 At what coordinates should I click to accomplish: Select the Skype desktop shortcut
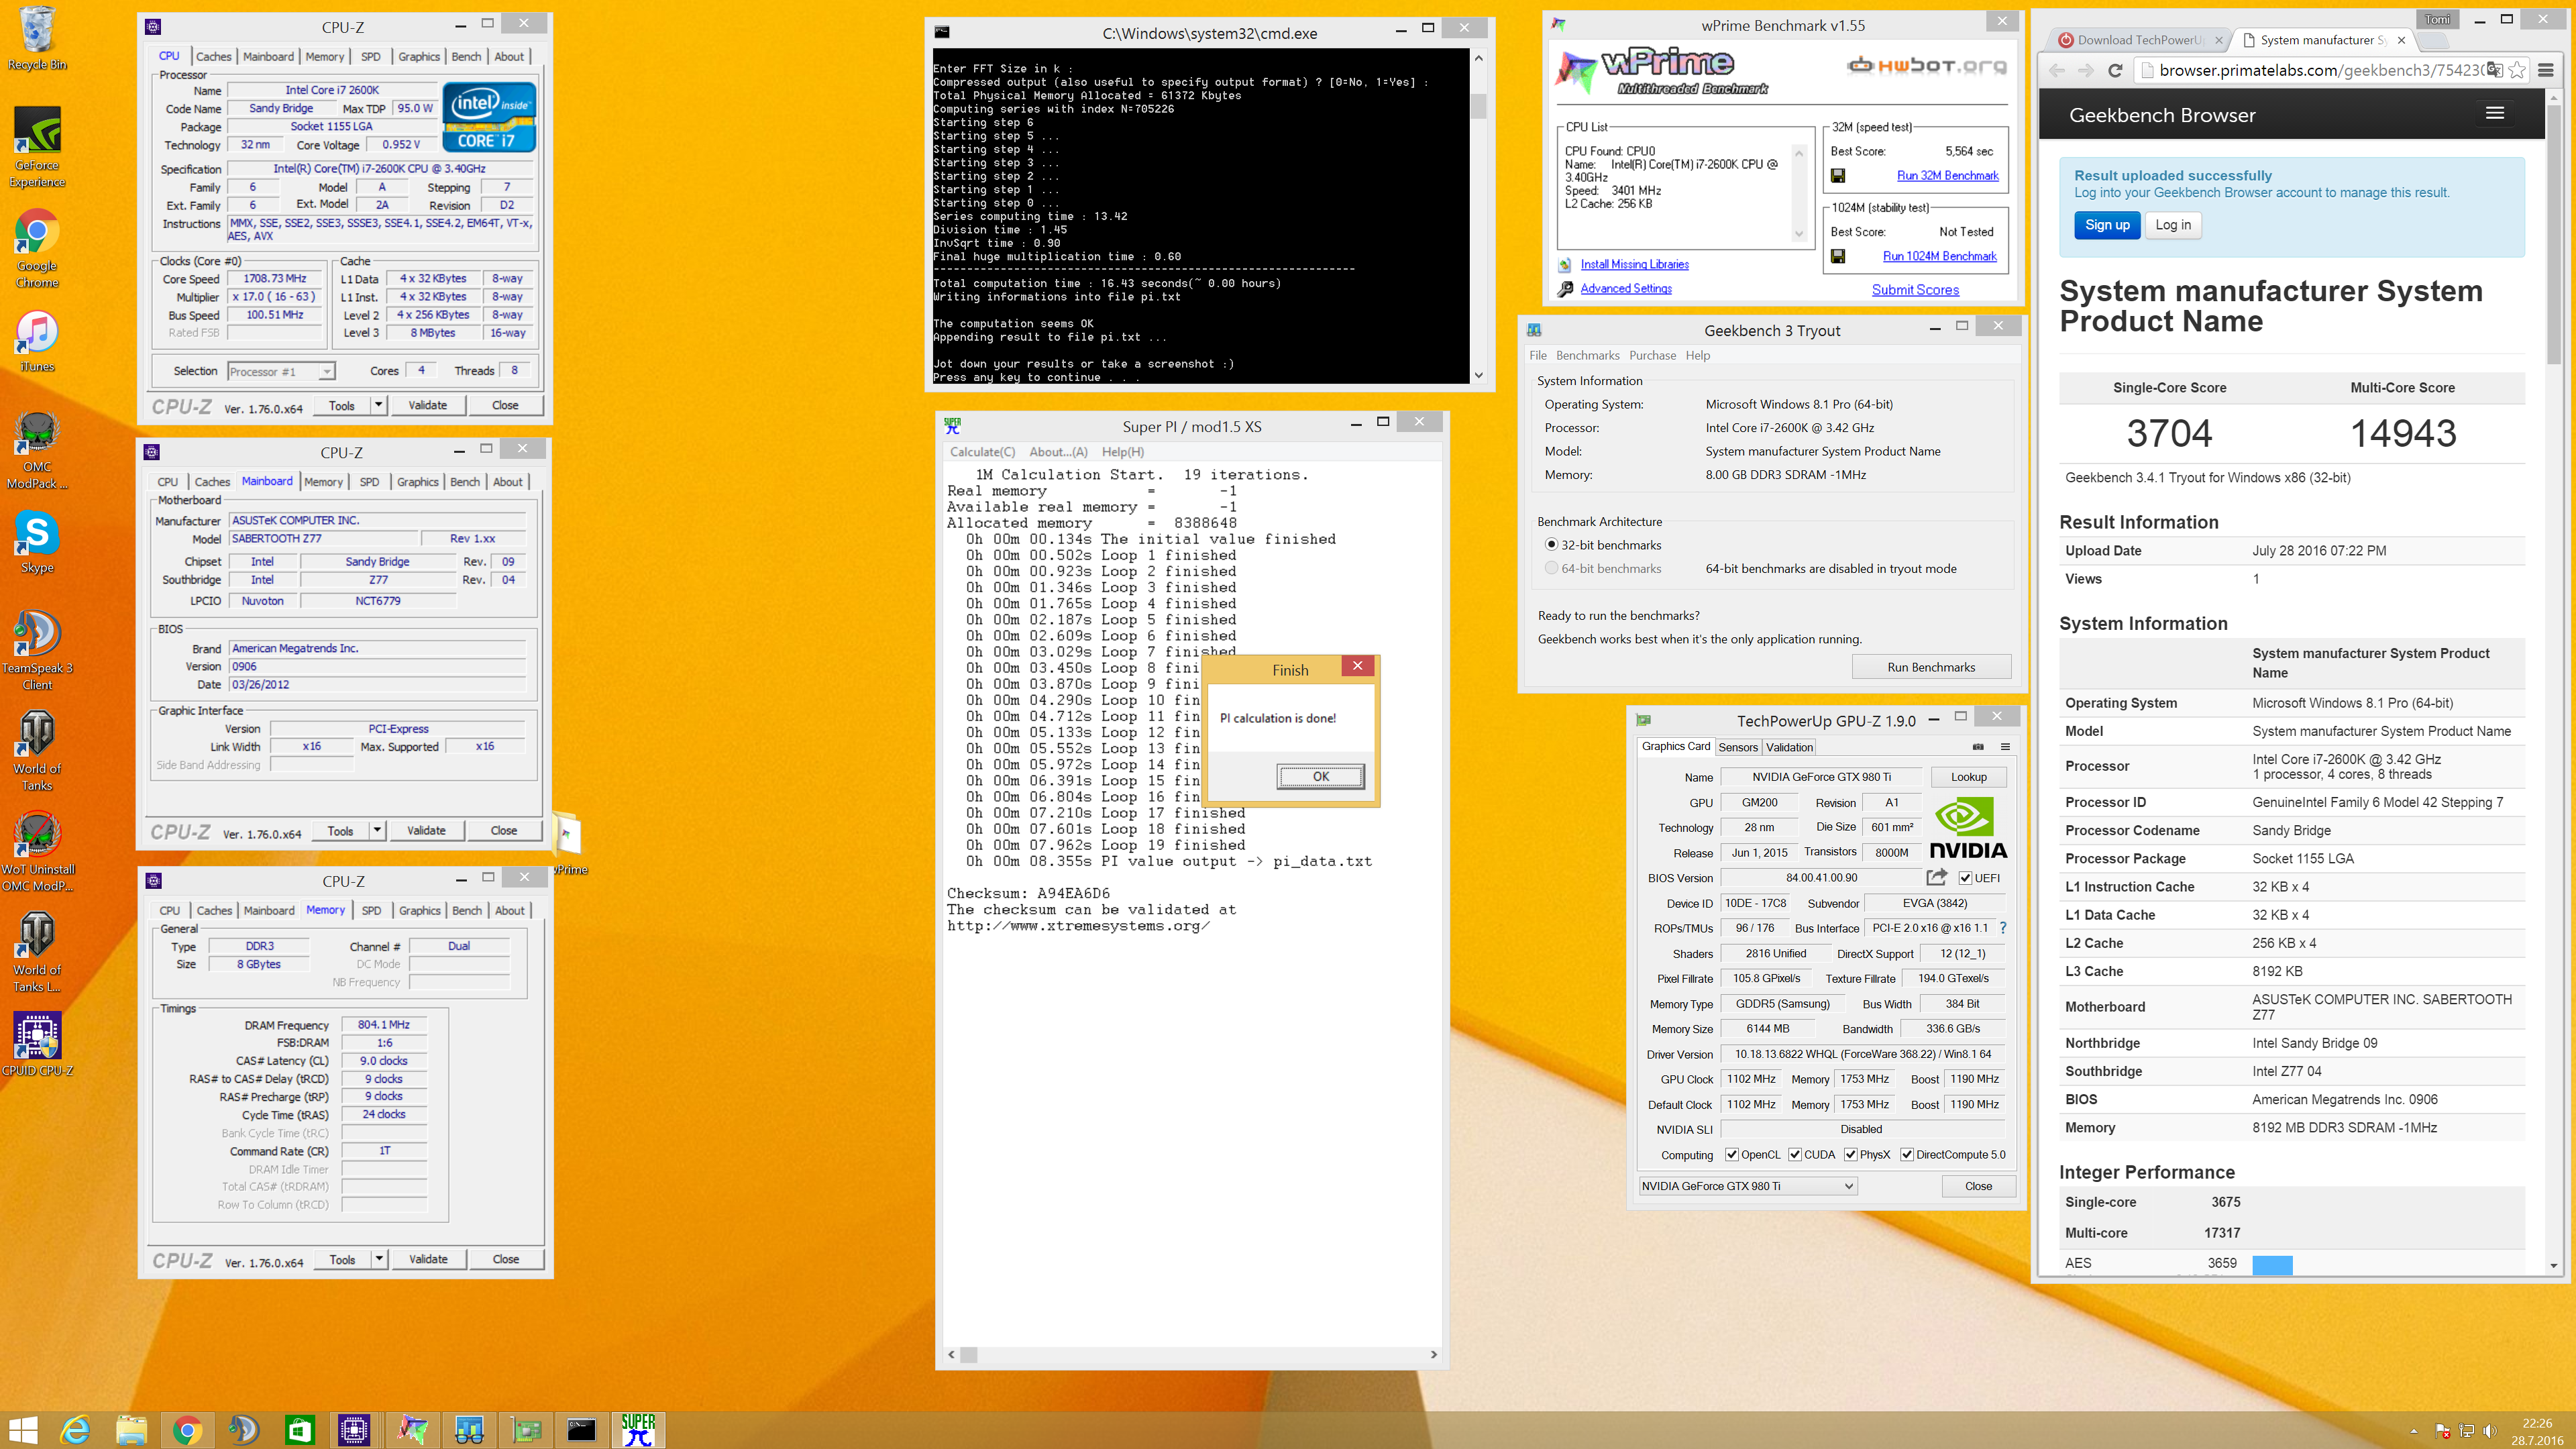[x=37, y=541]
